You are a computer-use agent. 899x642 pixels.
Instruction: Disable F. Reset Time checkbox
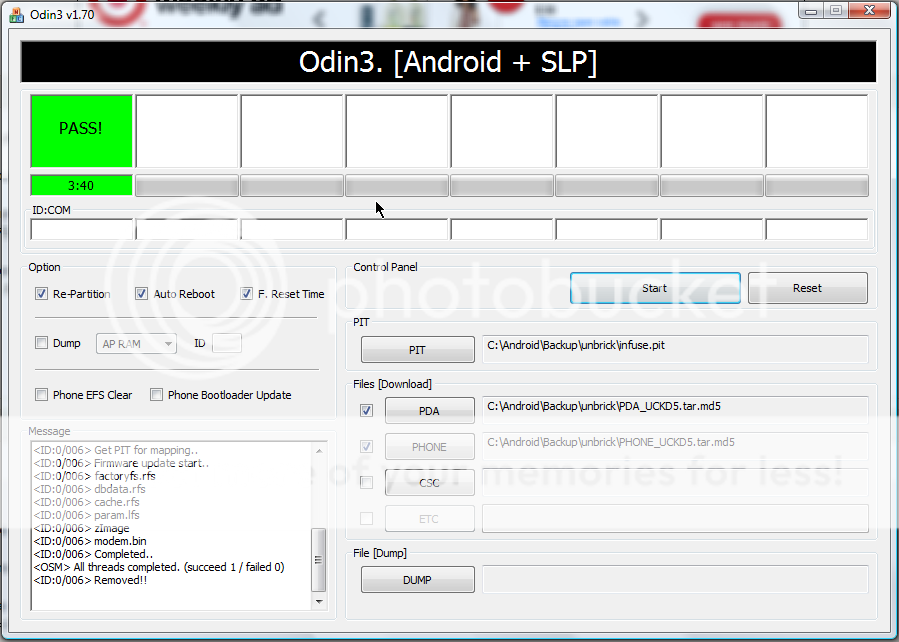pos(247,294)
